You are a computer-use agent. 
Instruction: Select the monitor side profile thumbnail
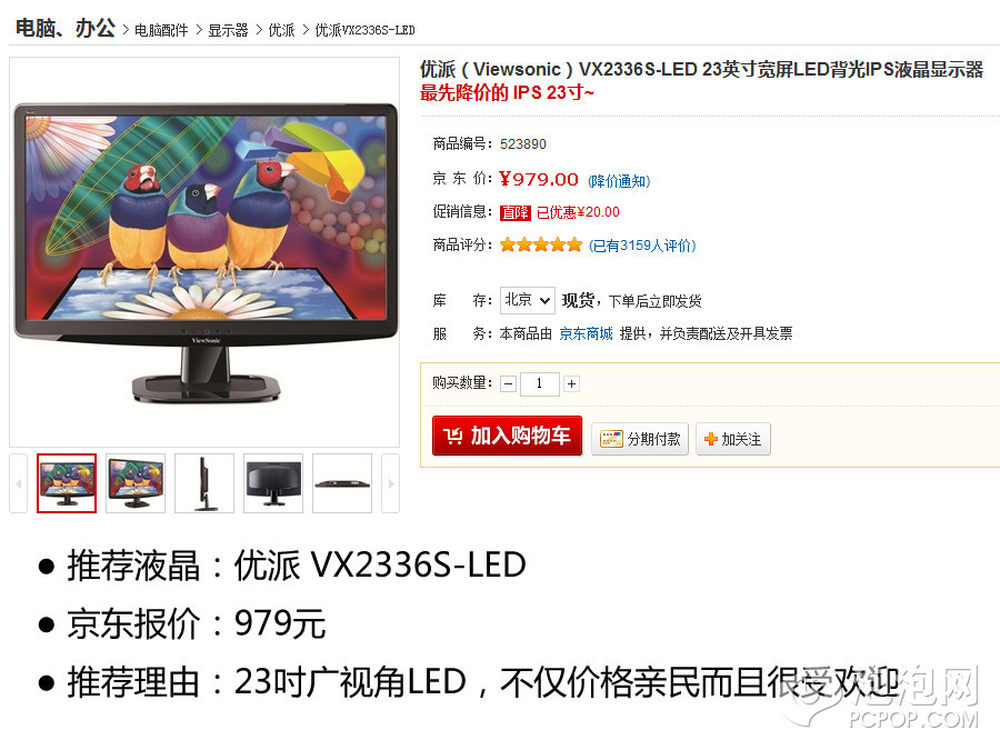[204, 483]
